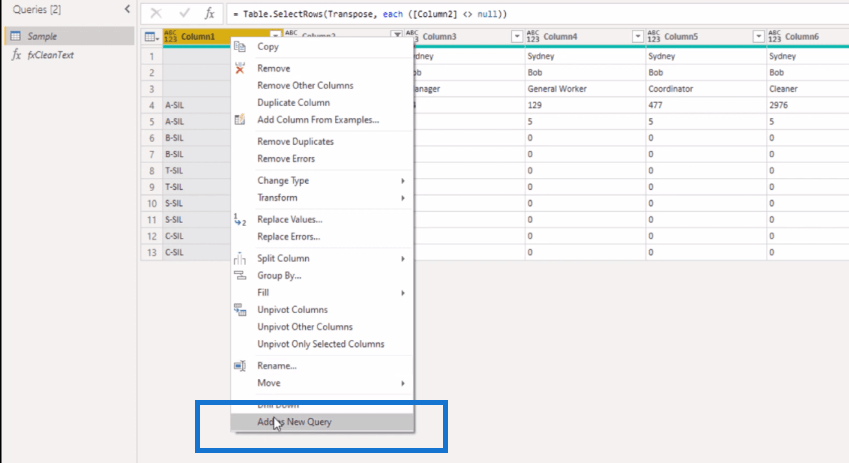Select the fxCleanText query
Image resolution: width=849 pixels, height=463 pixels.
pos(50,55)
